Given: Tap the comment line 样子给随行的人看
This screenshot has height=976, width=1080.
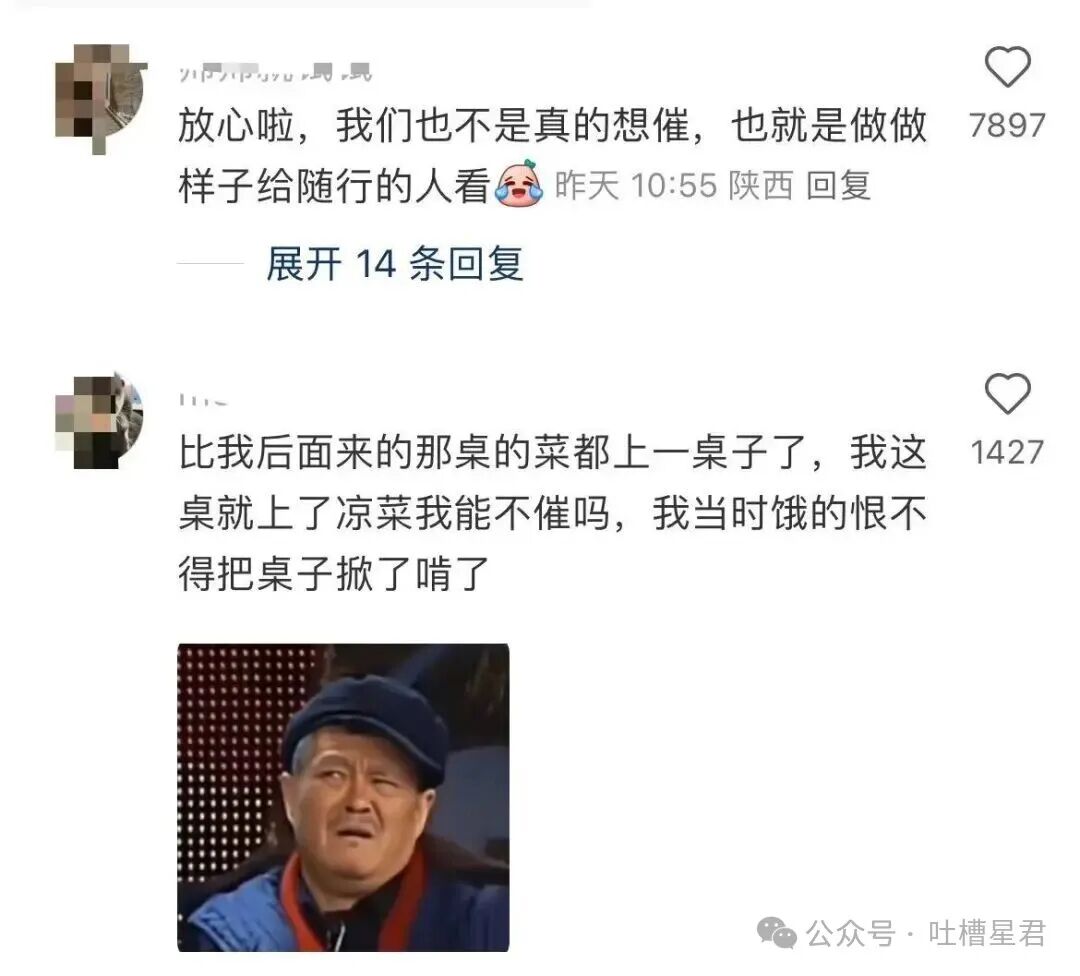Looking at the screenshot, I should 334,186.
